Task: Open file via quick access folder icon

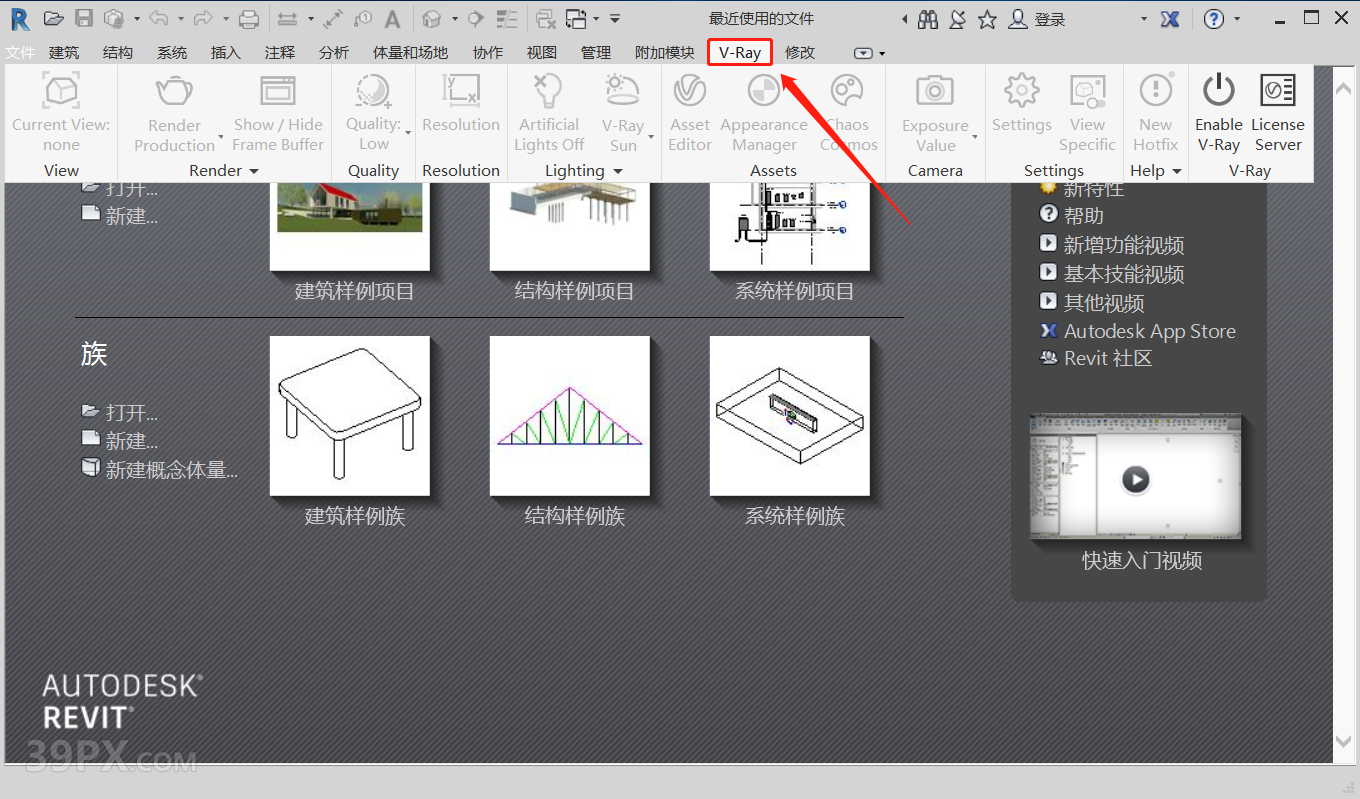Action: point(54,18)
